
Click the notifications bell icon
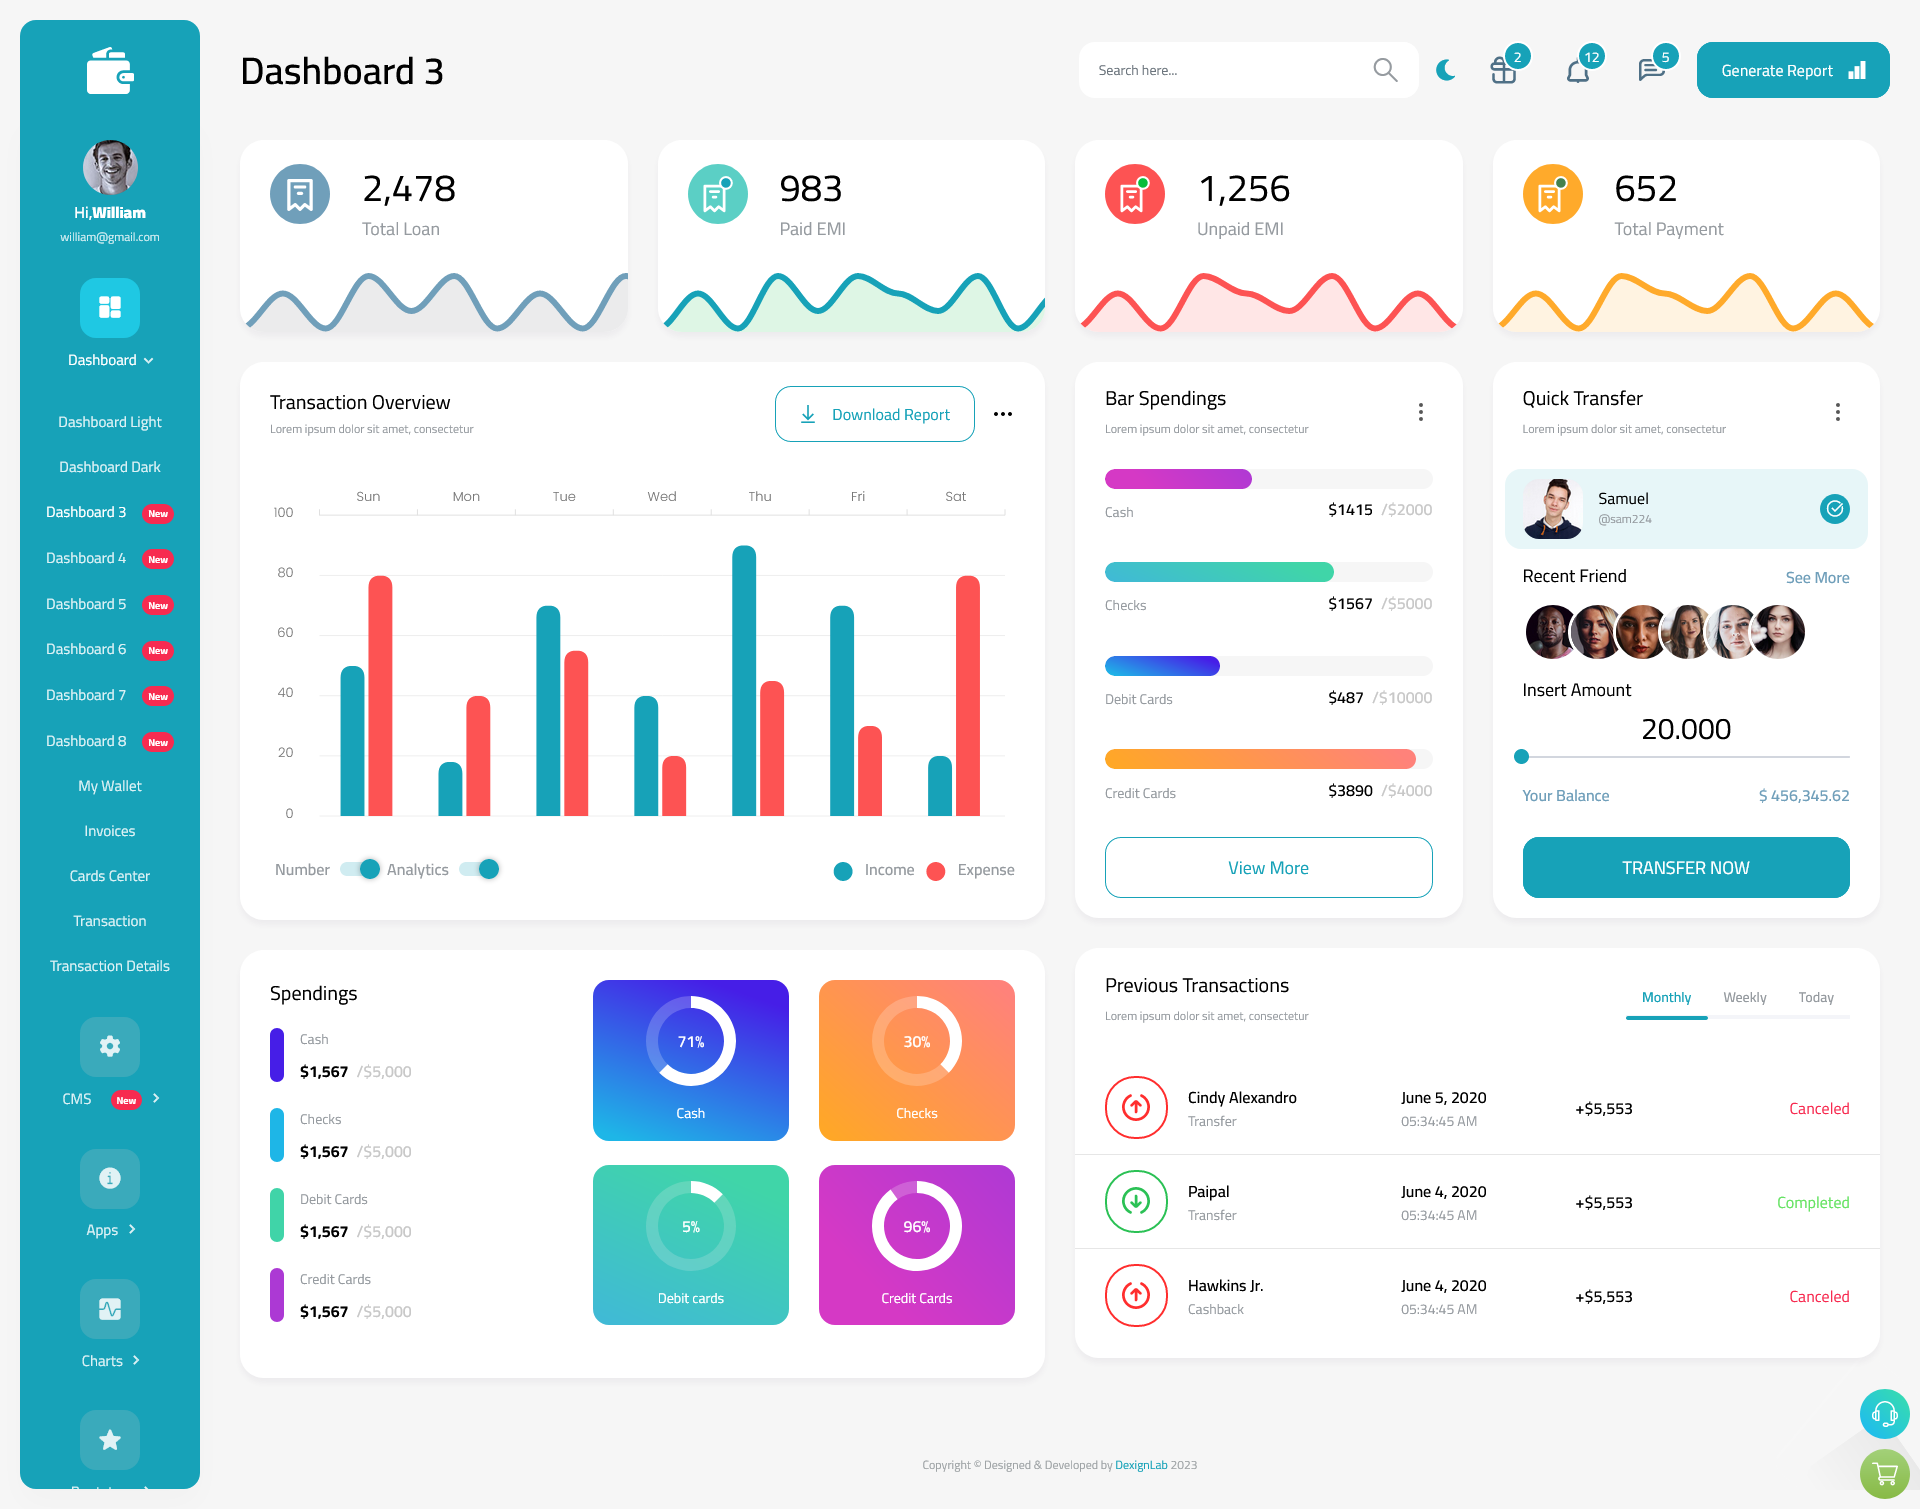1577,69
